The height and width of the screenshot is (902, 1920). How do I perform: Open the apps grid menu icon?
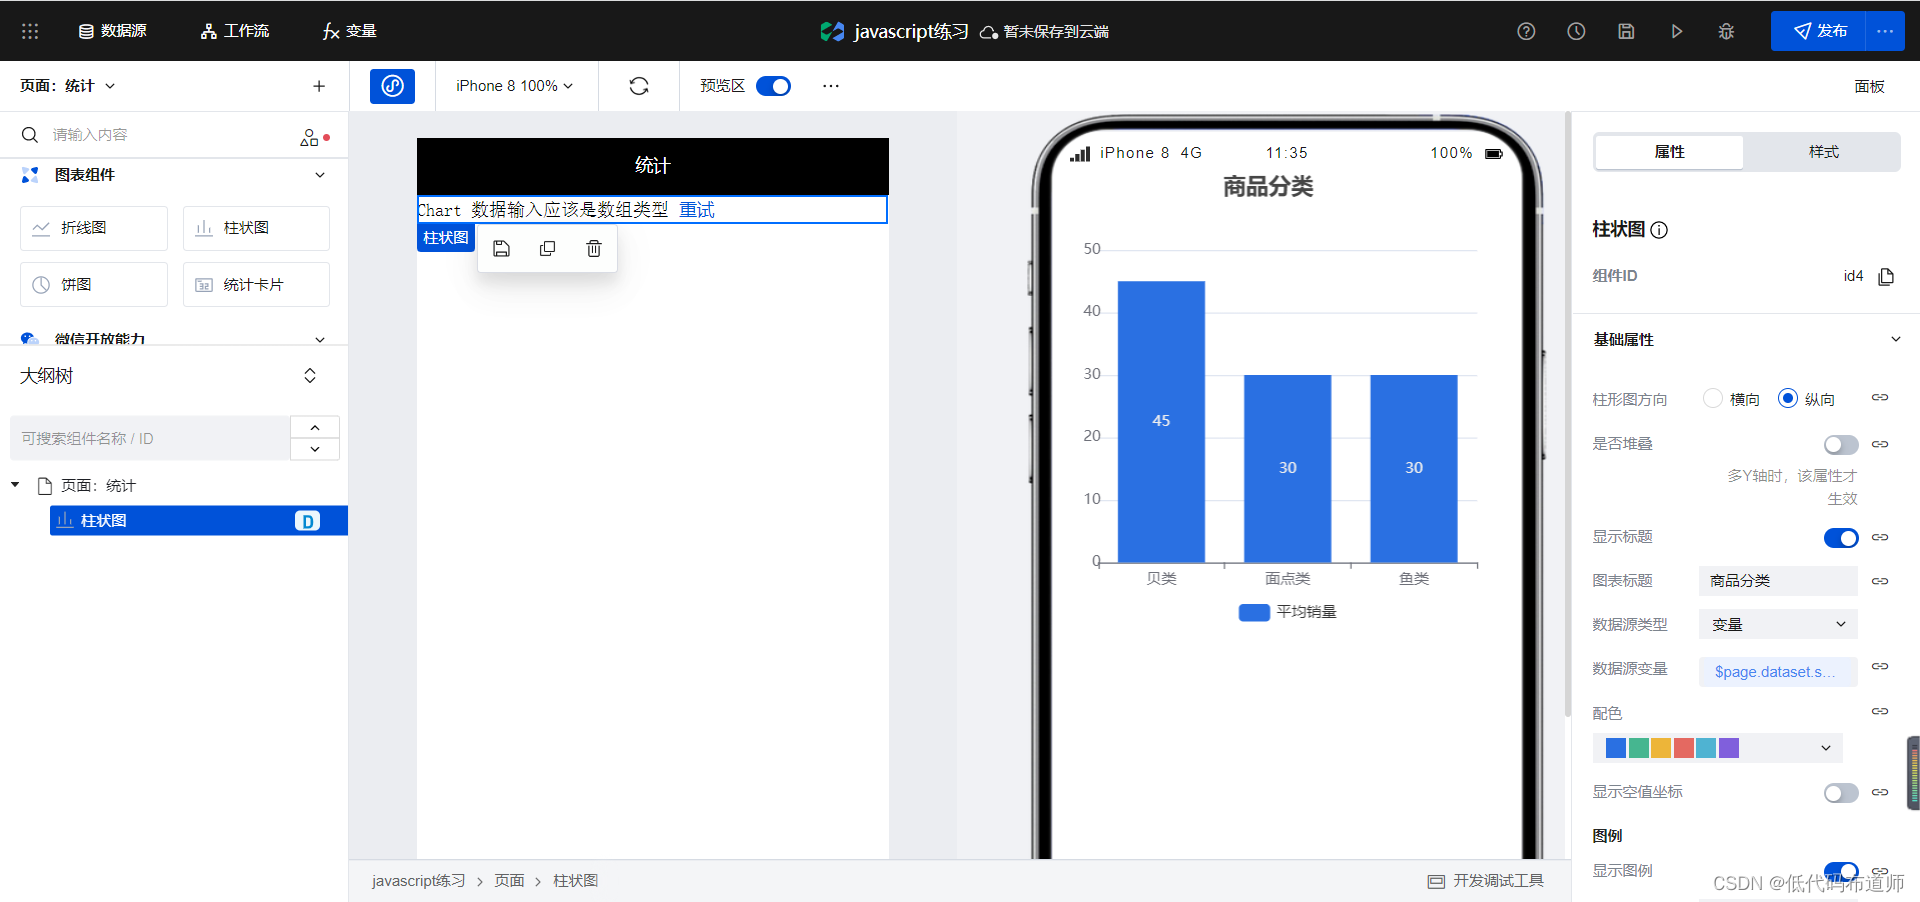[30, 31]
